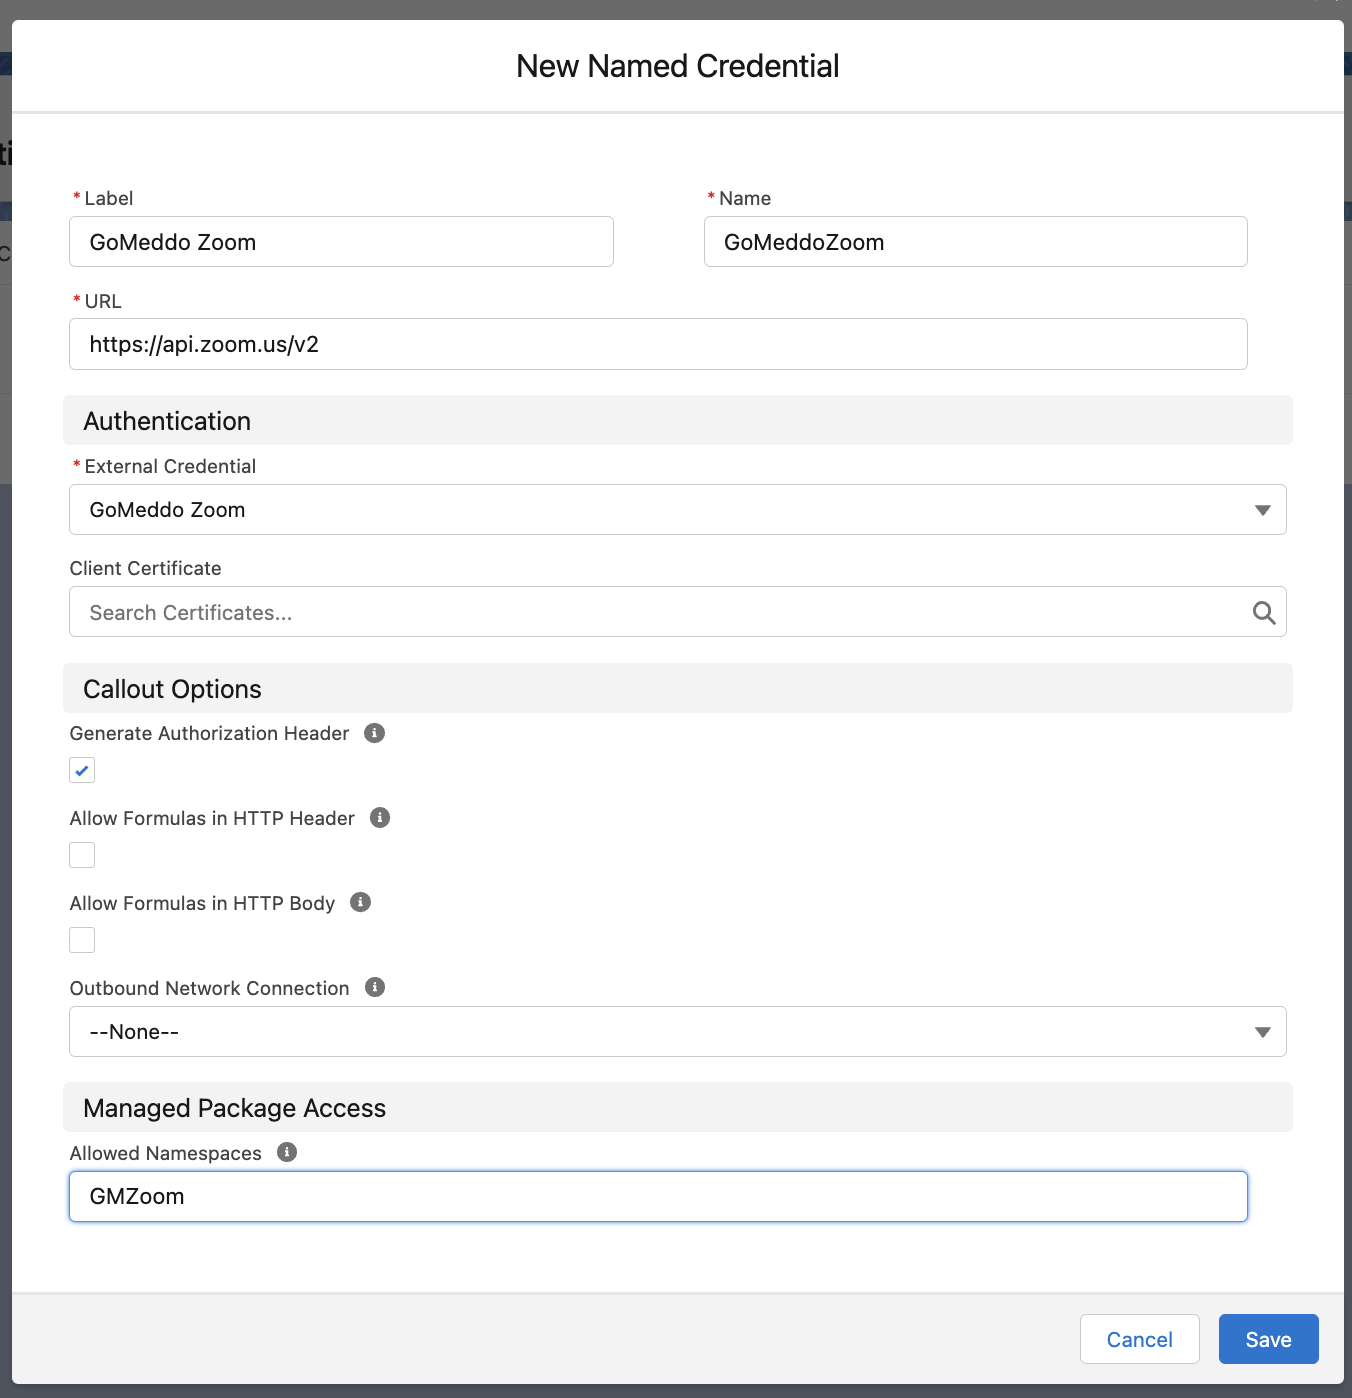The width and height of the screenshot is (1352, 1398).
Task: Click info icon next to Allow Formulas in HTTP Header
Action: coord(380,818)
